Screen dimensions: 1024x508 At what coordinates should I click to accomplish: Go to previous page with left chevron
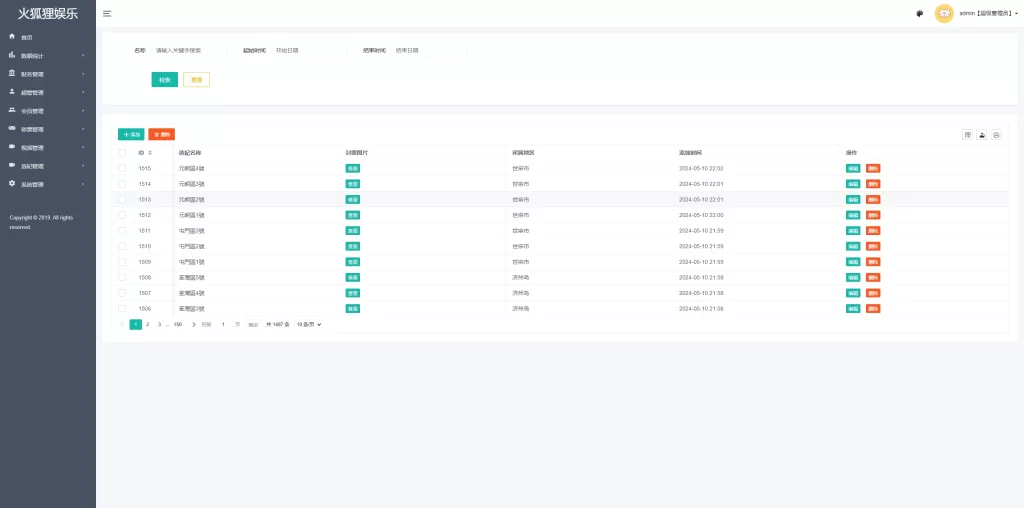click(122, 325)
